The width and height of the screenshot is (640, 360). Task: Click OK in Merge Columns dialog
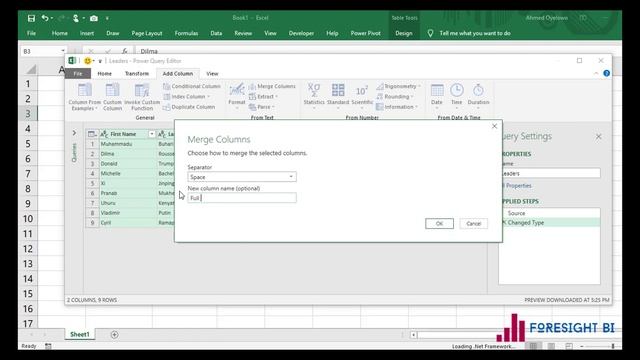tap(439, 223)
